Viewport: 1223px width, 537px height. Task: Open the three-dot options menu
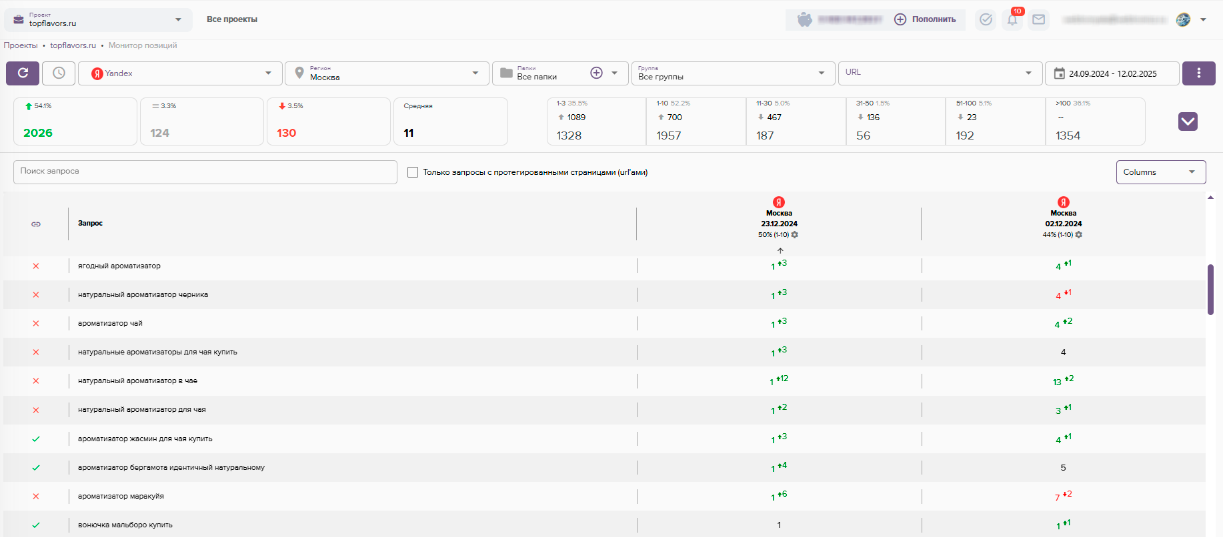pos(1199,73)
